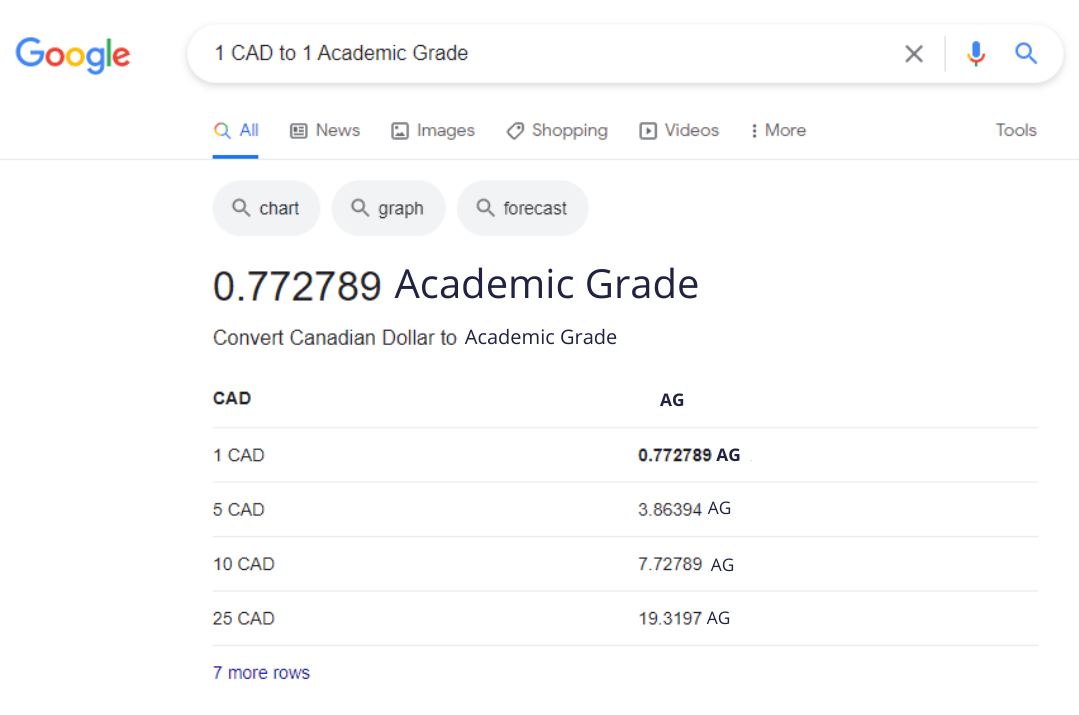This screenshot has width=1079, height=715.
Task: Switch to the Images tab
Action: (433, 130)
